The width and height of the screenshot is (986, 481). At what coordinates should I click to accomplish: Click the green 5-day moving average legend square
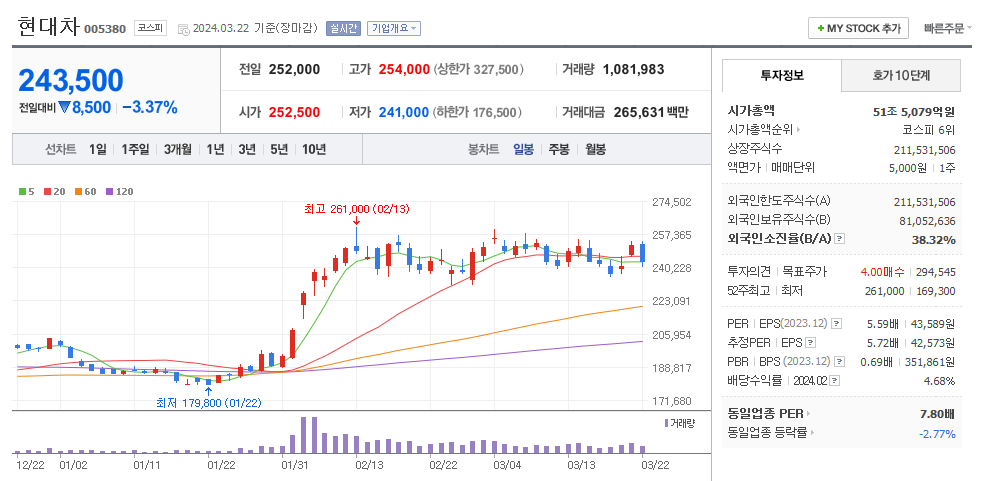point(23,192)
